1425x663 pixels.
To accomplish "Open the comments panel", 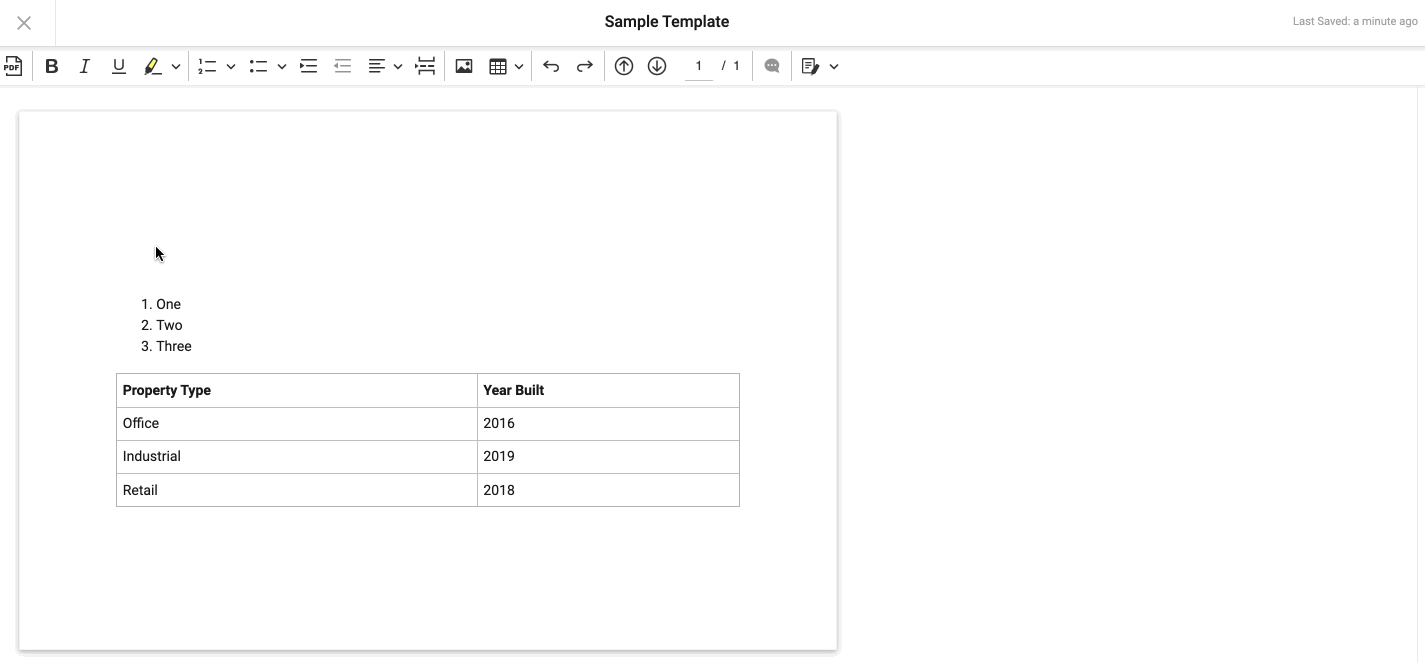I will point(772,65).
